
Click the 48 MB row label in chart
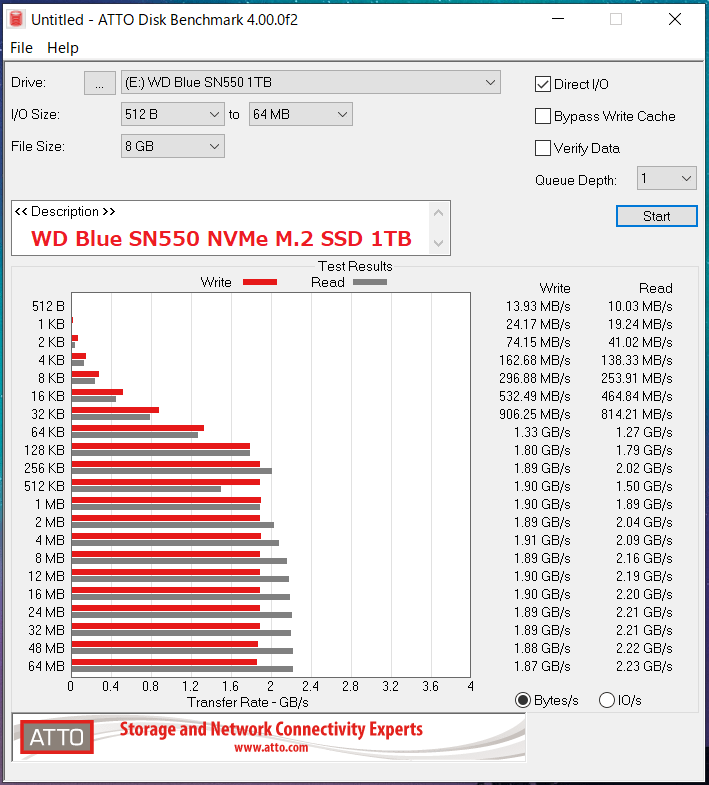point(47,648)
